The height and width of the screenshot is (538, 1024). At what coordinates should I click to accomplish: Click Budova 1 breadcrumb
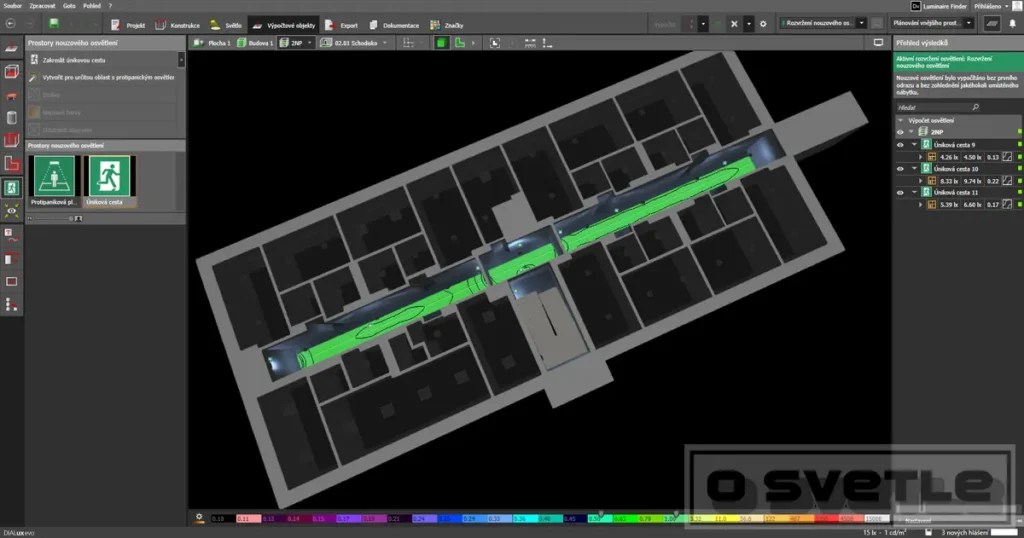point(256,43)
